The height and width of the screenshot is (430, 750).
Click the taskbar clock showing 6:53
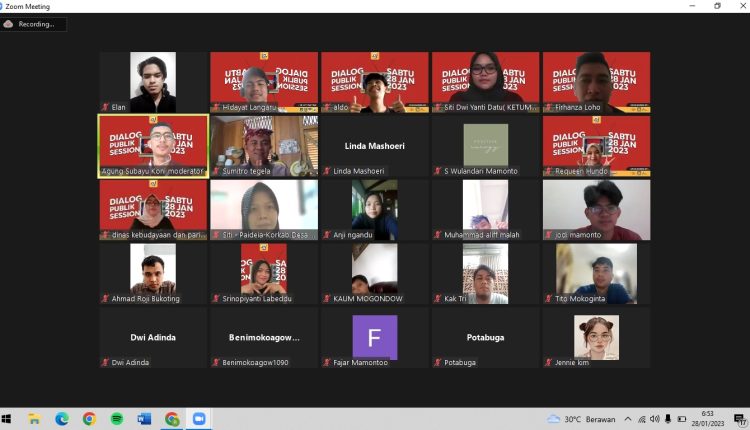pos(707,419)
